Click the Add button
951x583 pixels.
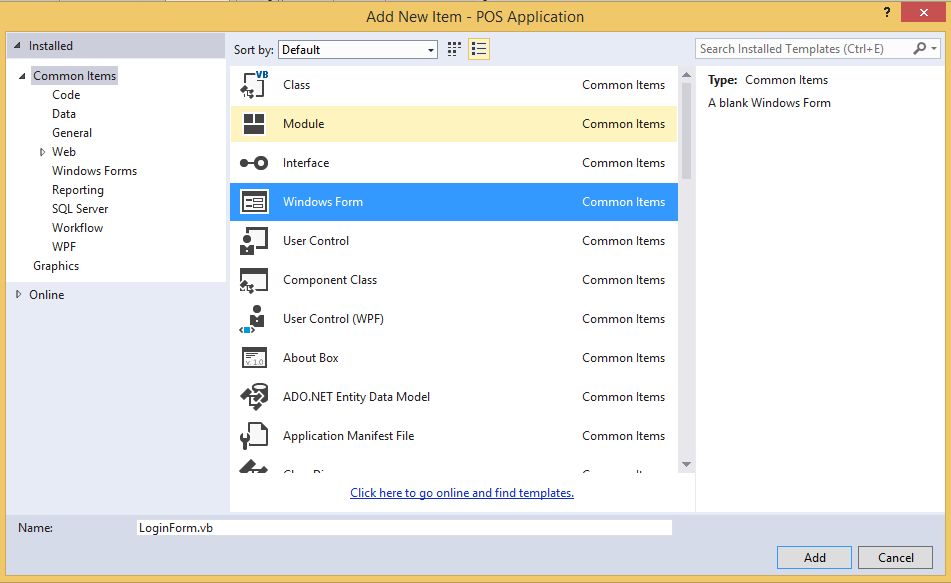coord(814,558)
